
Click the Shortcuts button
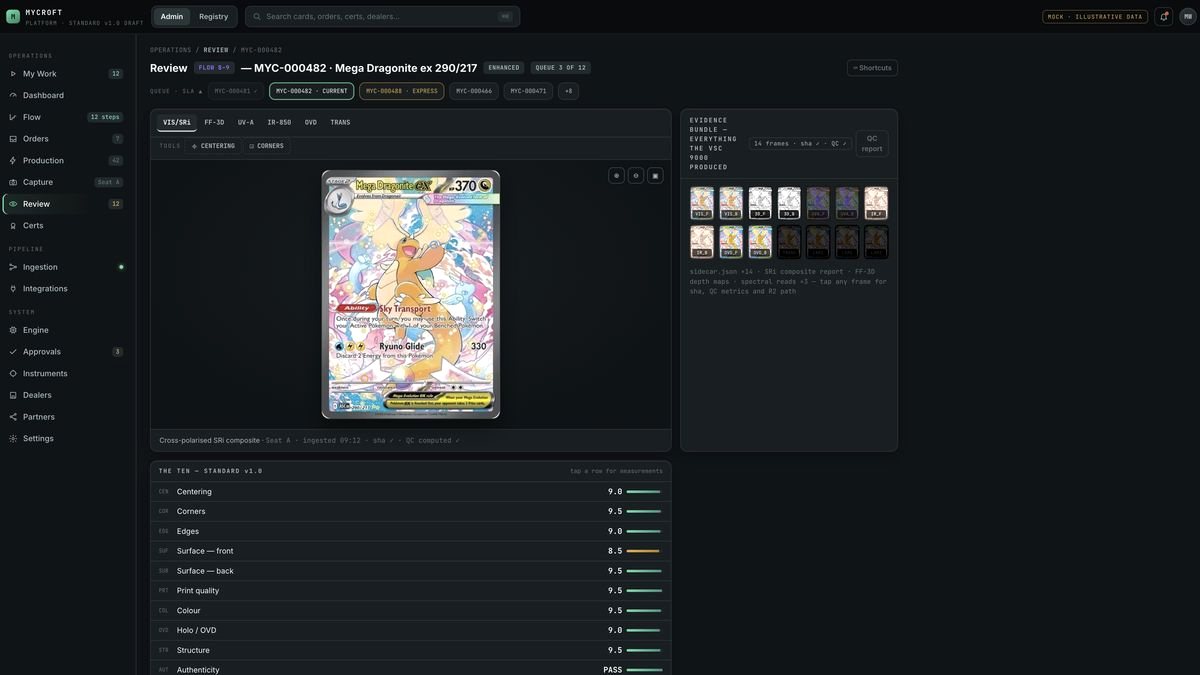click(872, 68)
